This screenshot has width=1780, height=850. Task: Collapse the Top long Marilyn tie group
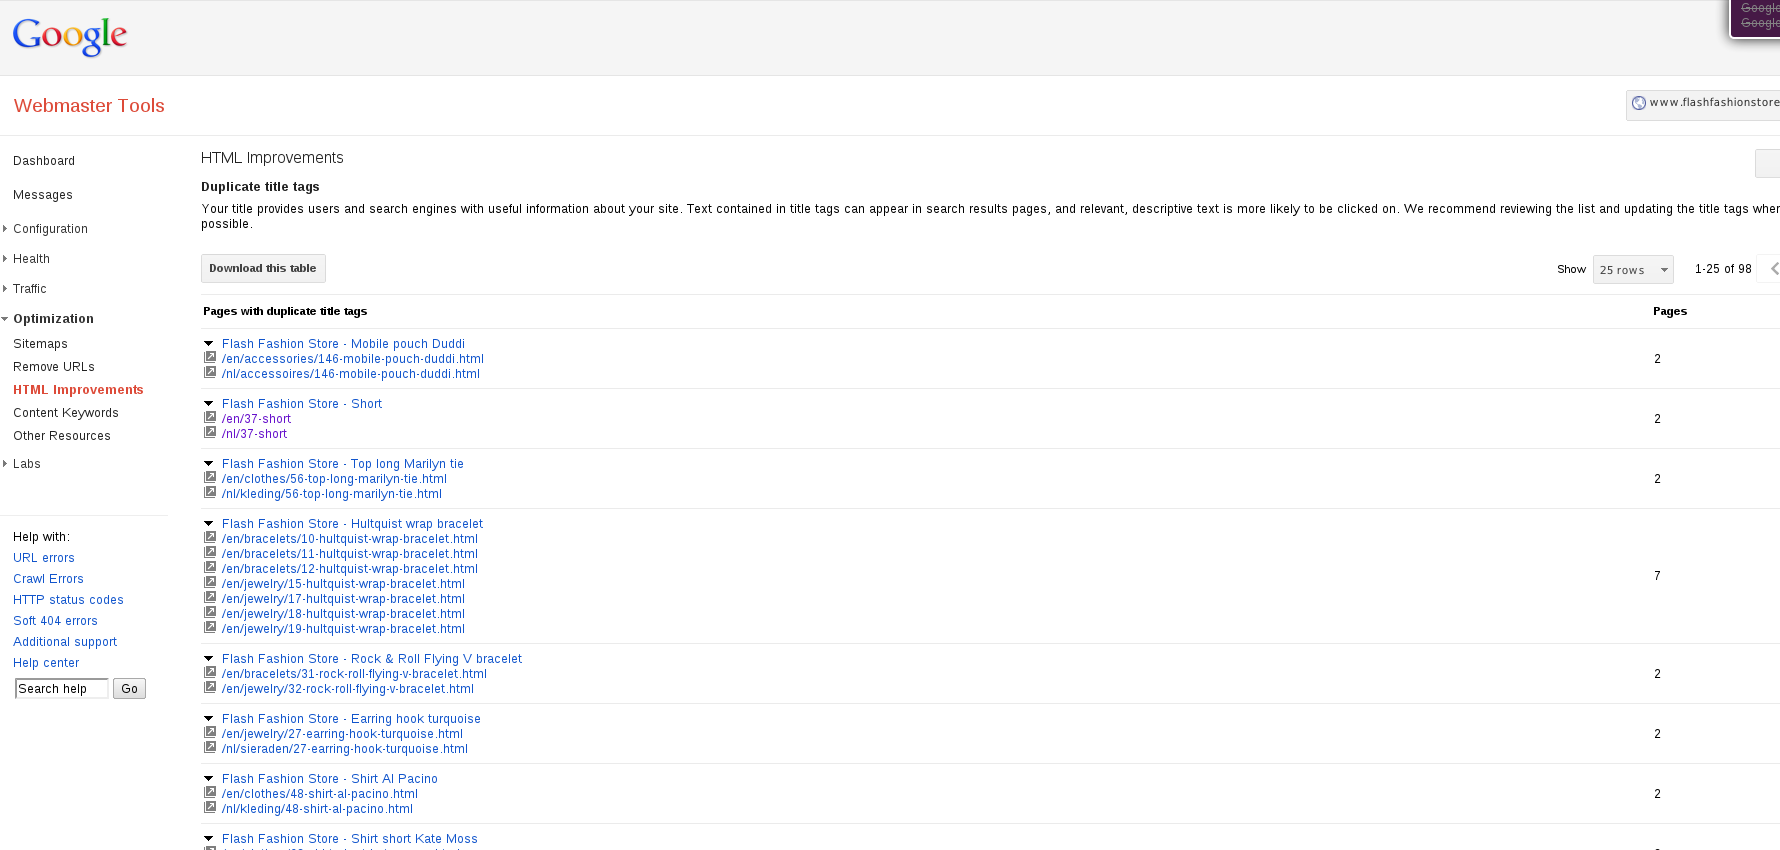click(209, 464)
